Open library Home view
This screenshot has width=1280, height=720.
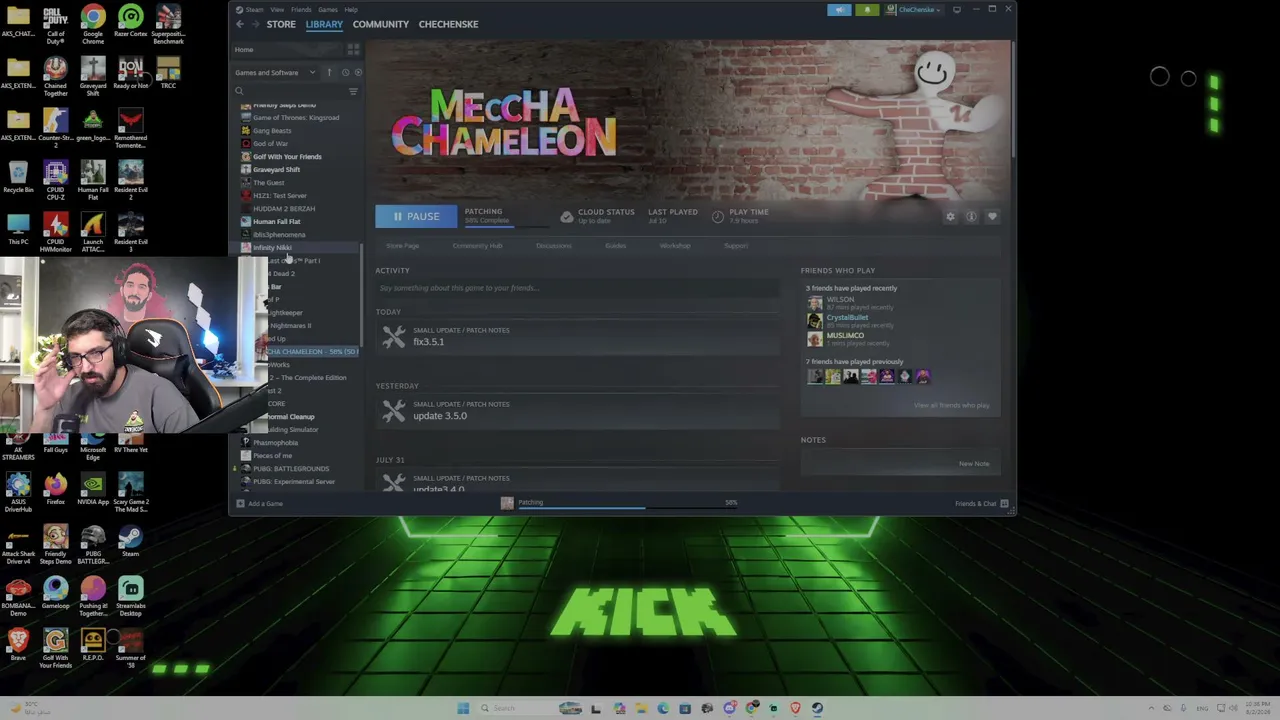[x=244, y=49]
